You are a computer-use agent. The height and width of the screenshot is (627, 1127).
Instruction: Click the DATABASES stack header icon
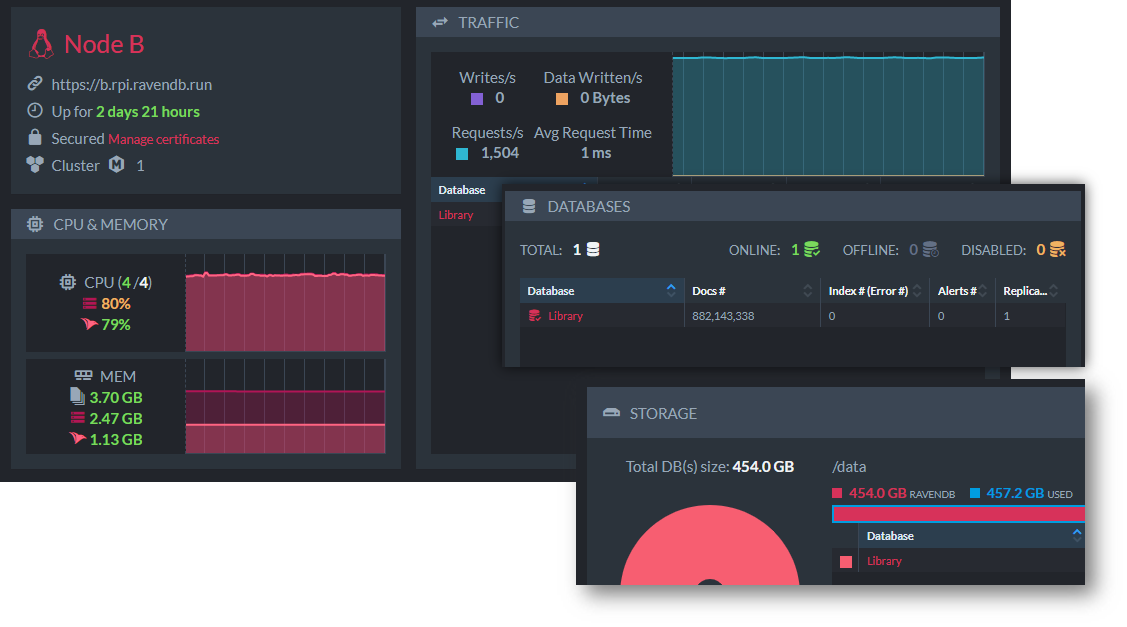tap(529, 206)
